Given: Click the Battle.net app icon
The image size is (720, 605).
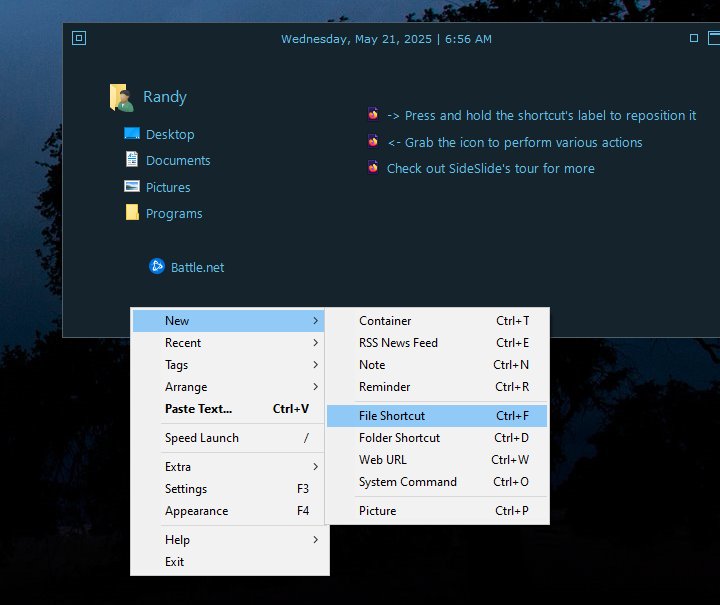Looking at the screenshot, I should click(157, 266).
